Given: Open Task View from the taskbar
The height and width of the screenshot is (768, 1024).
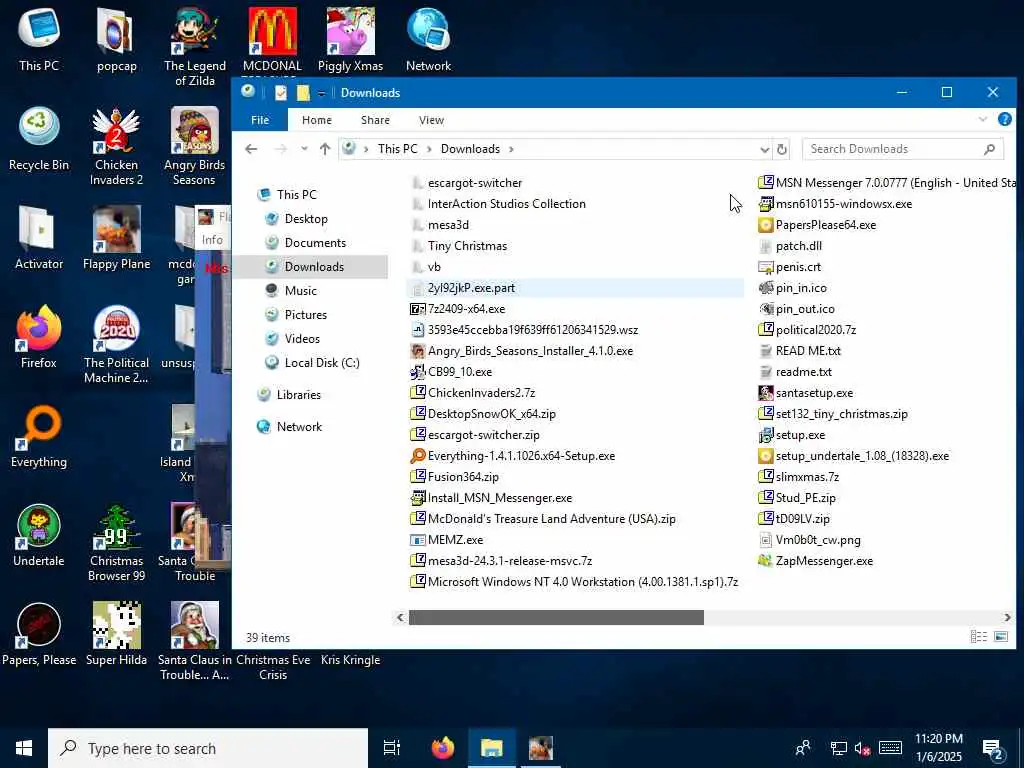Looking at the screenshot, I should click(x=392, y=748).
